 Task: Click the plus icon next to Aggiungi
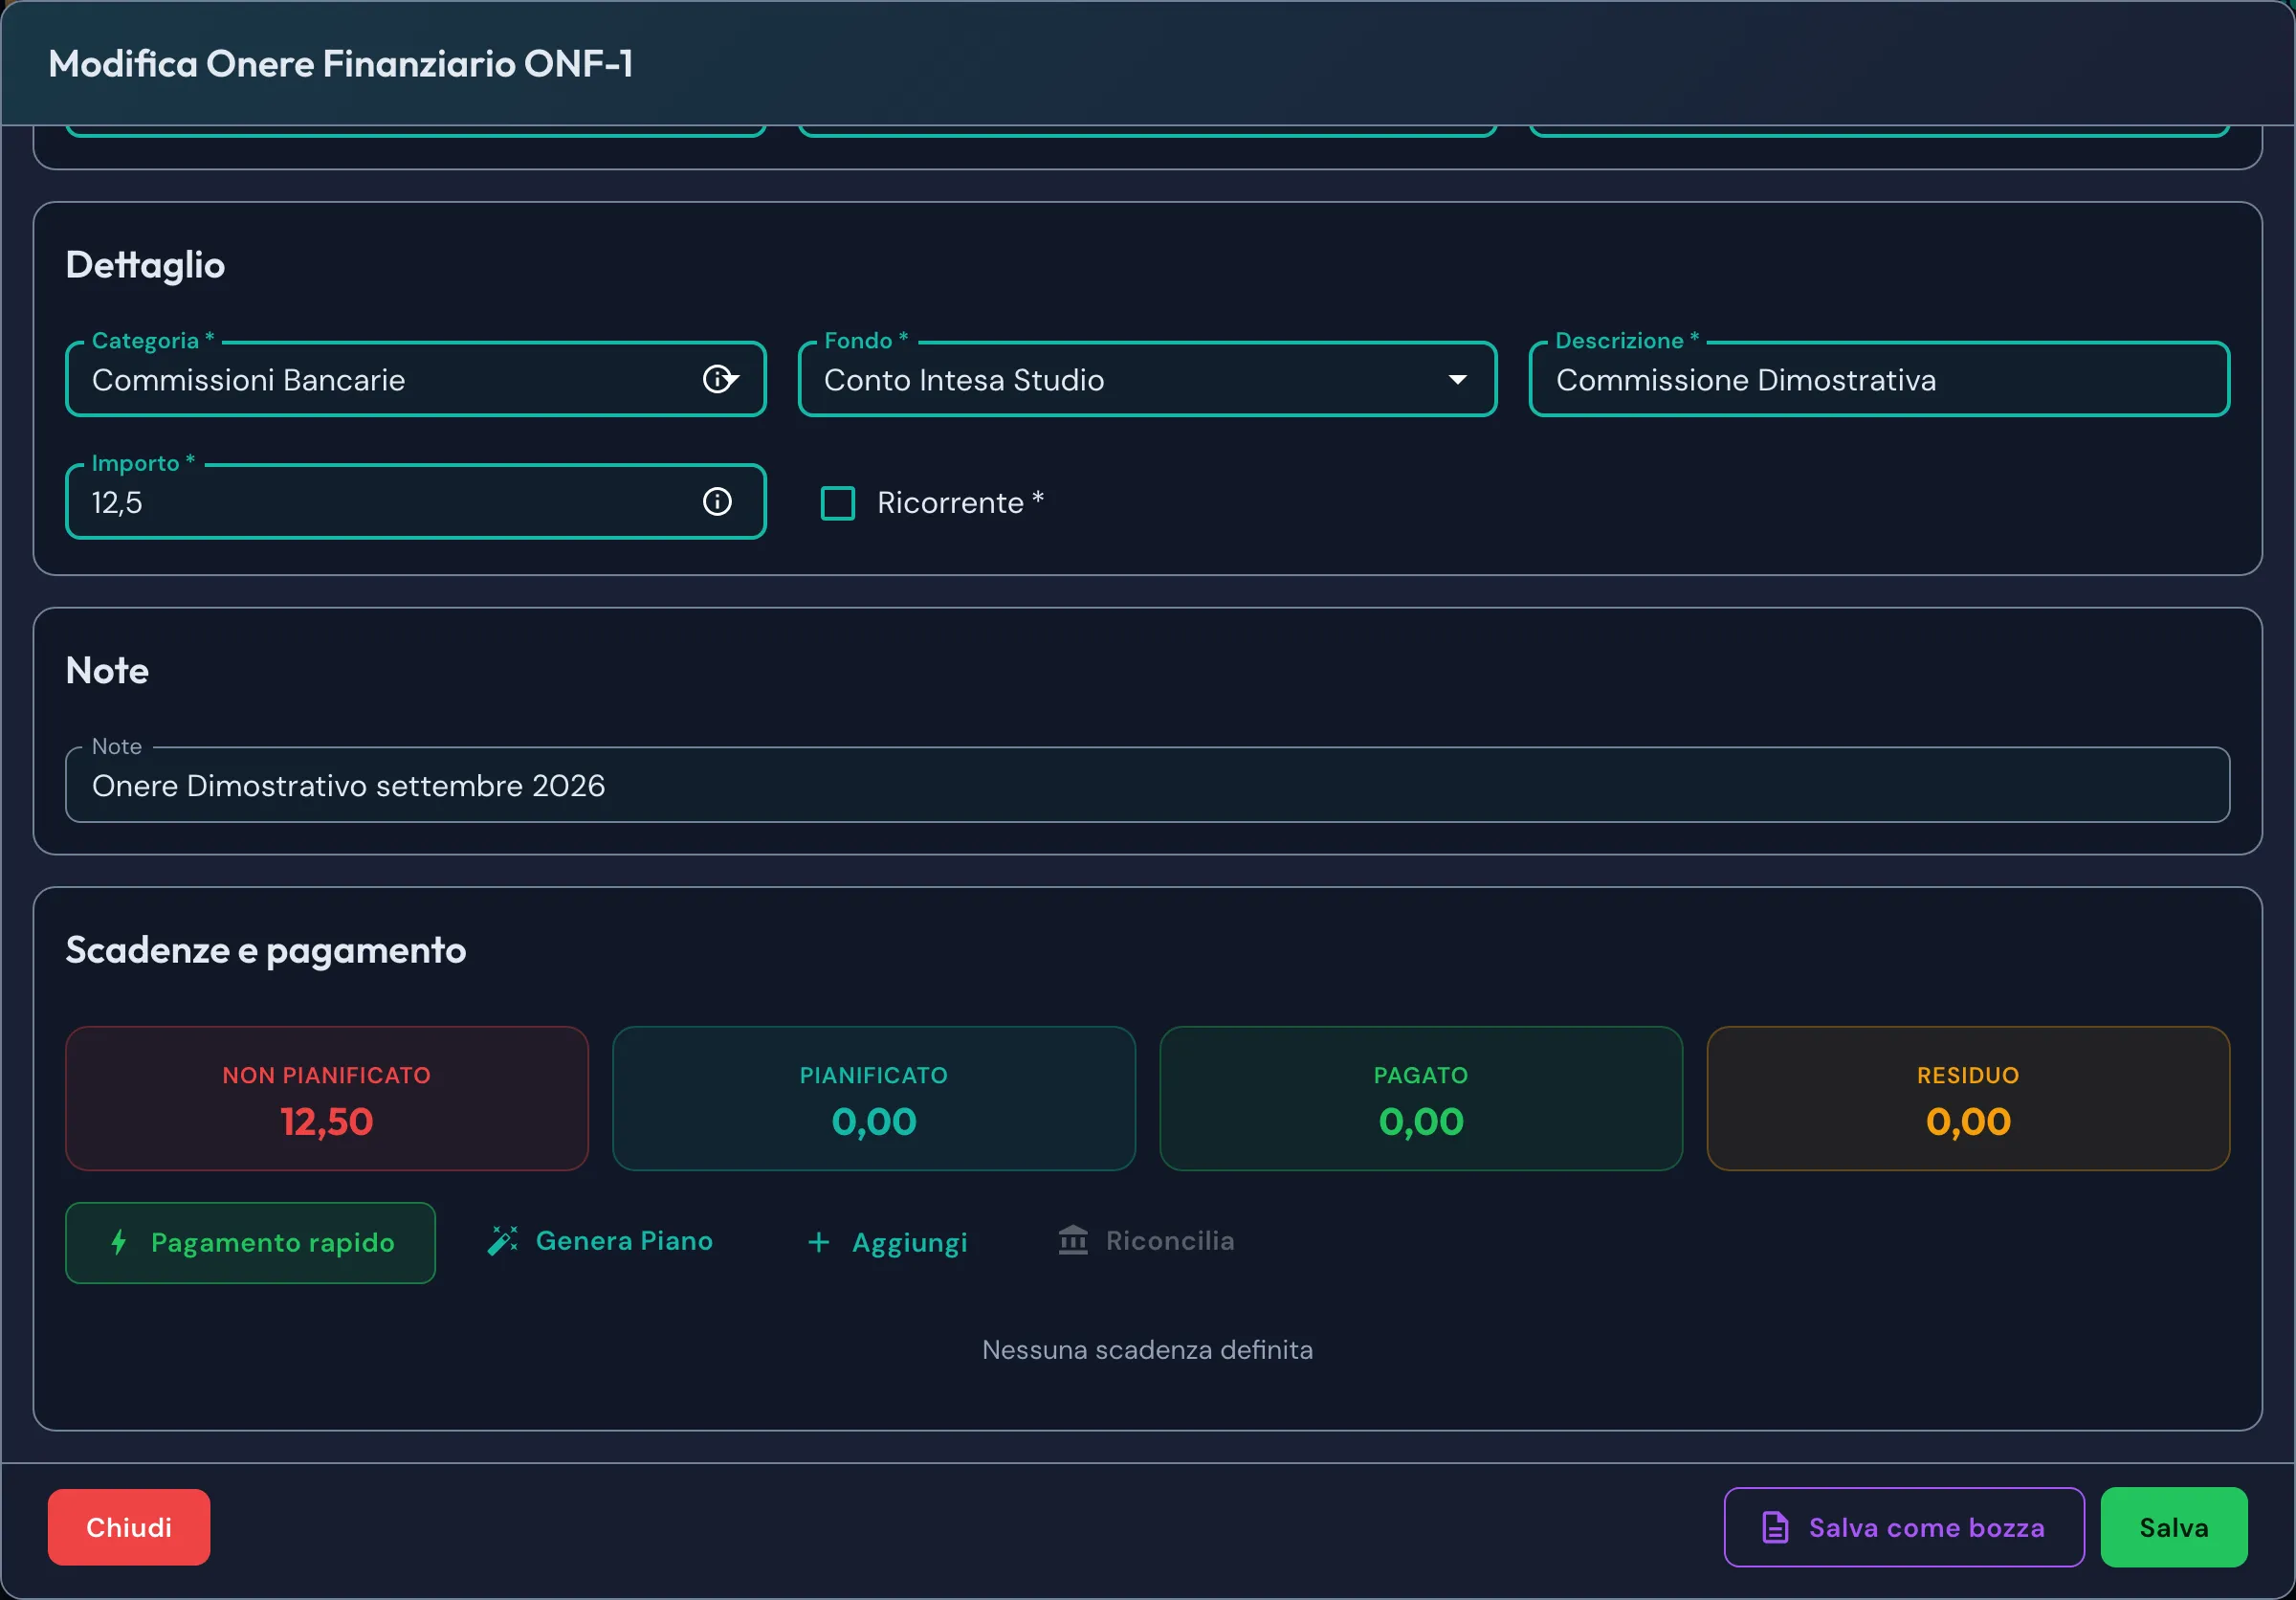click(818, 1242)
